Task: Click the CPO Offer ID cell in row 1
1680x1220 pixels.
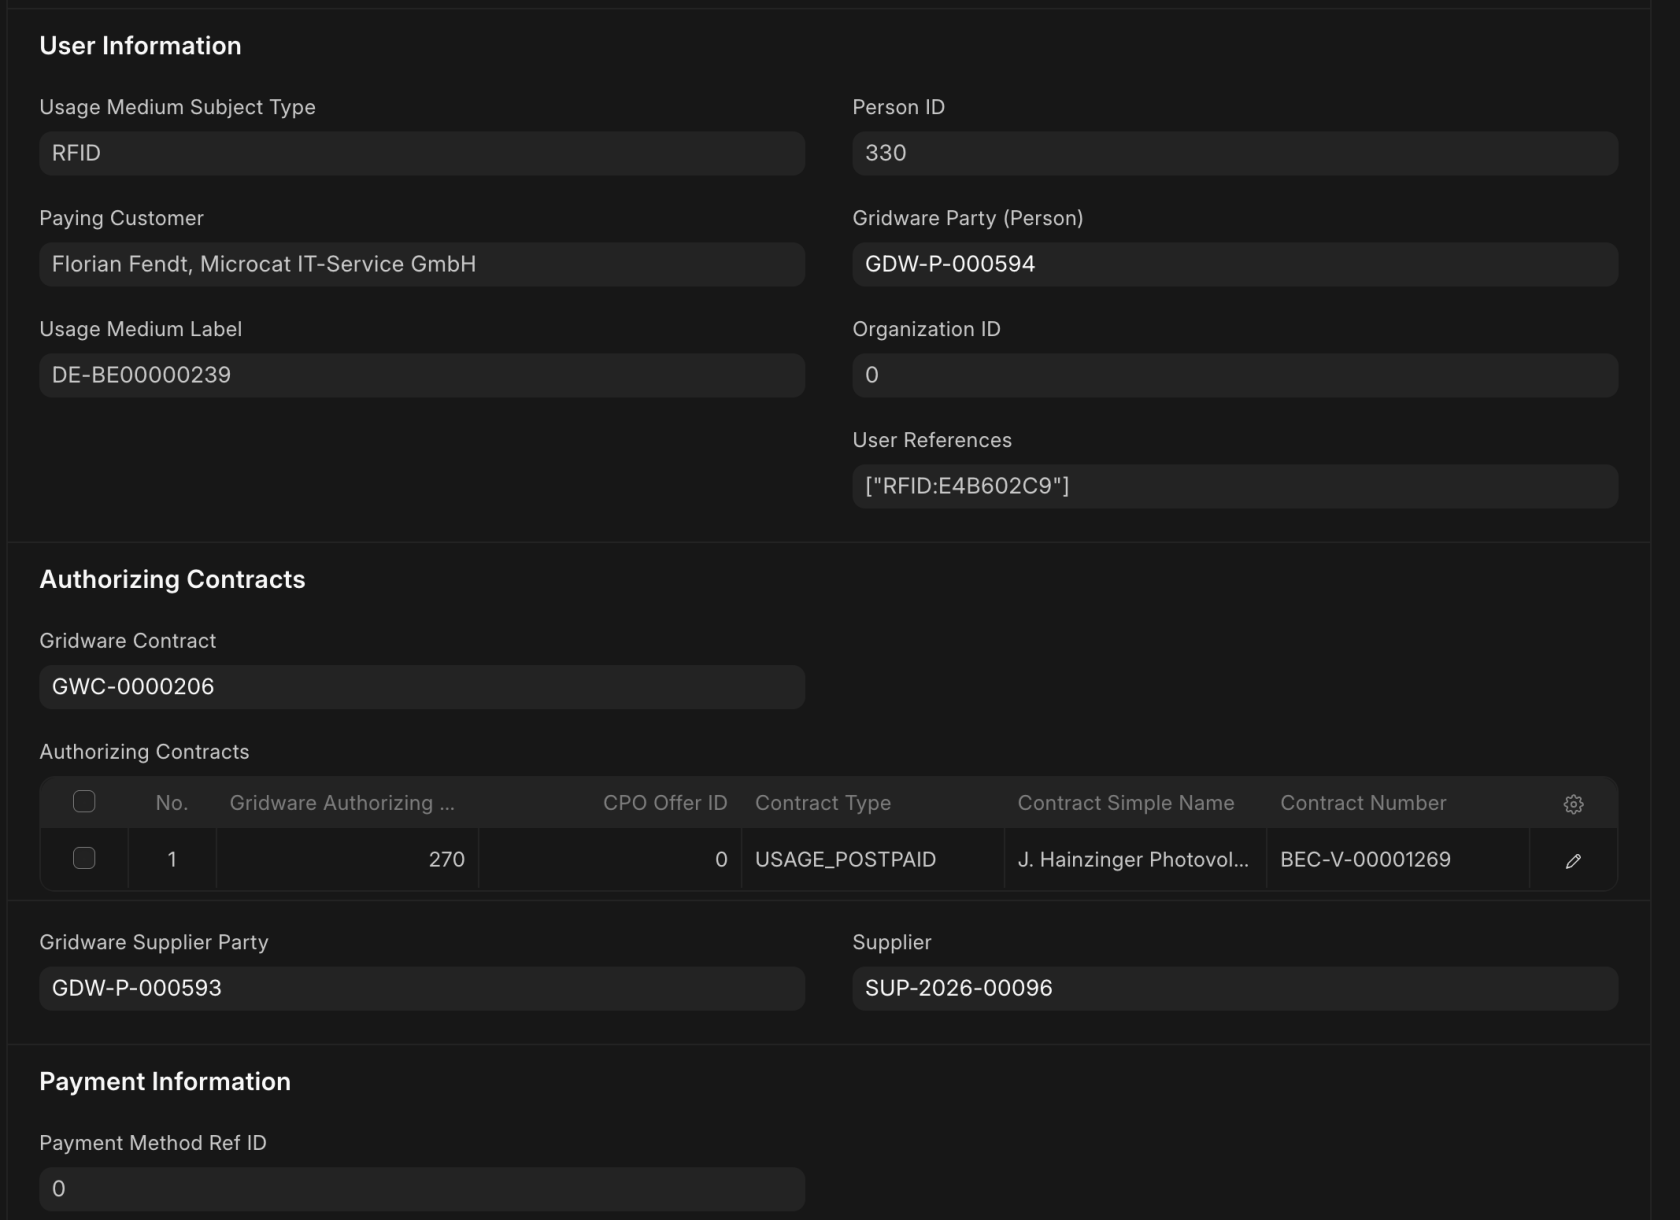Action: (x=610, y=859)
